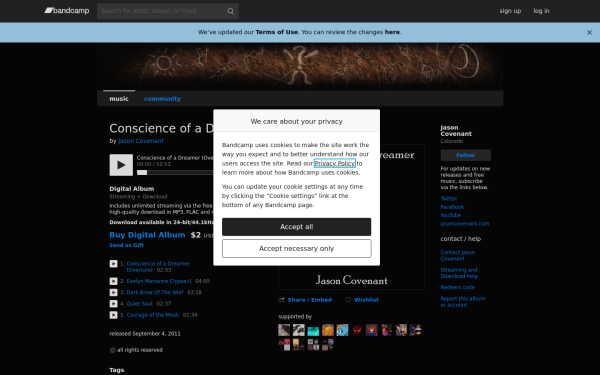This screenshot has height=375, width=600.
Task: Click Send as Gift
Action: pos(127,245)
